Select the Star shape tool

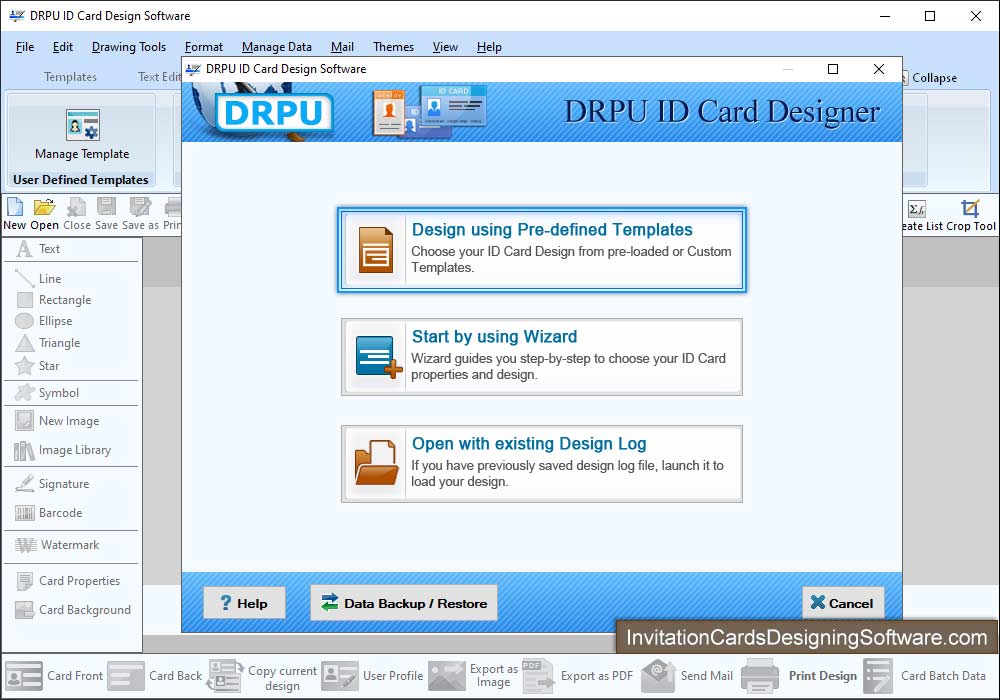pos(37,366)
